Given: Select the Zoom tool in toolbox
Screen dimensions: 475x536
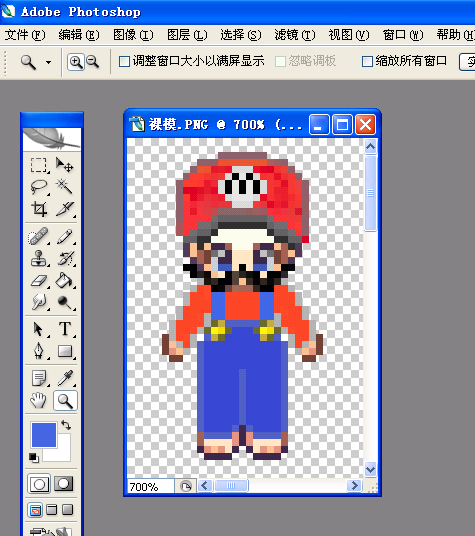Looking at the screenshot, I should (65, 400).
